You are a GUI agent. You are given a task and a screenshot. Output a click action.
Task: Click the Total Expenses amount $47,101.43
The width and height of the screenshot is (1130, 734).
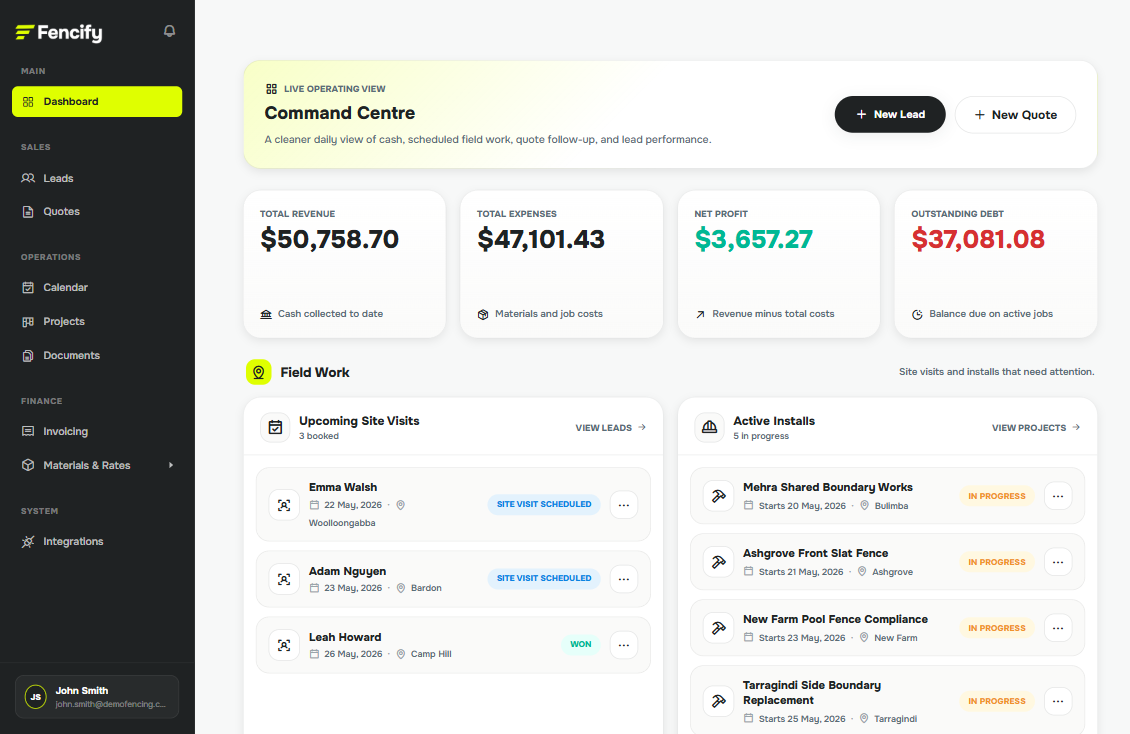click(541, 239)
